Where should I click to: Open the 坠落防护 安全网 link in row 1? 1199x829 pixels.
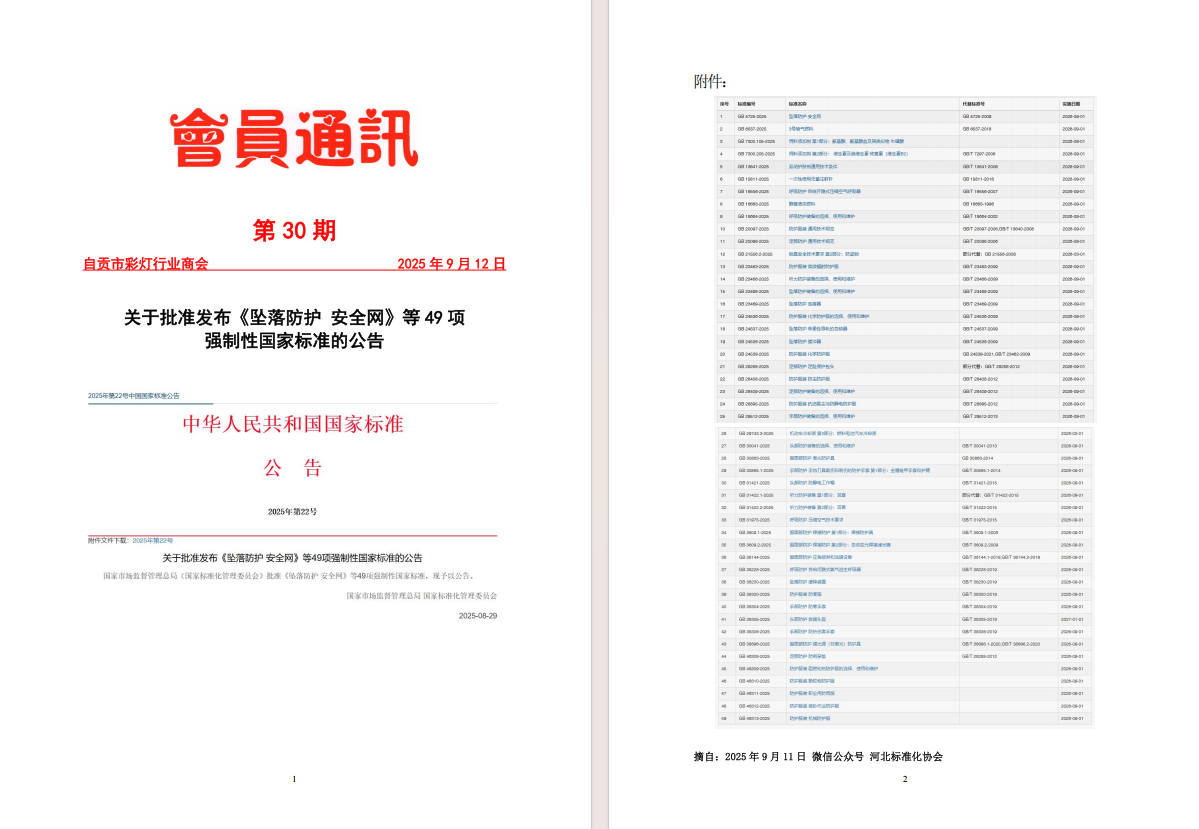click(805, 116)
